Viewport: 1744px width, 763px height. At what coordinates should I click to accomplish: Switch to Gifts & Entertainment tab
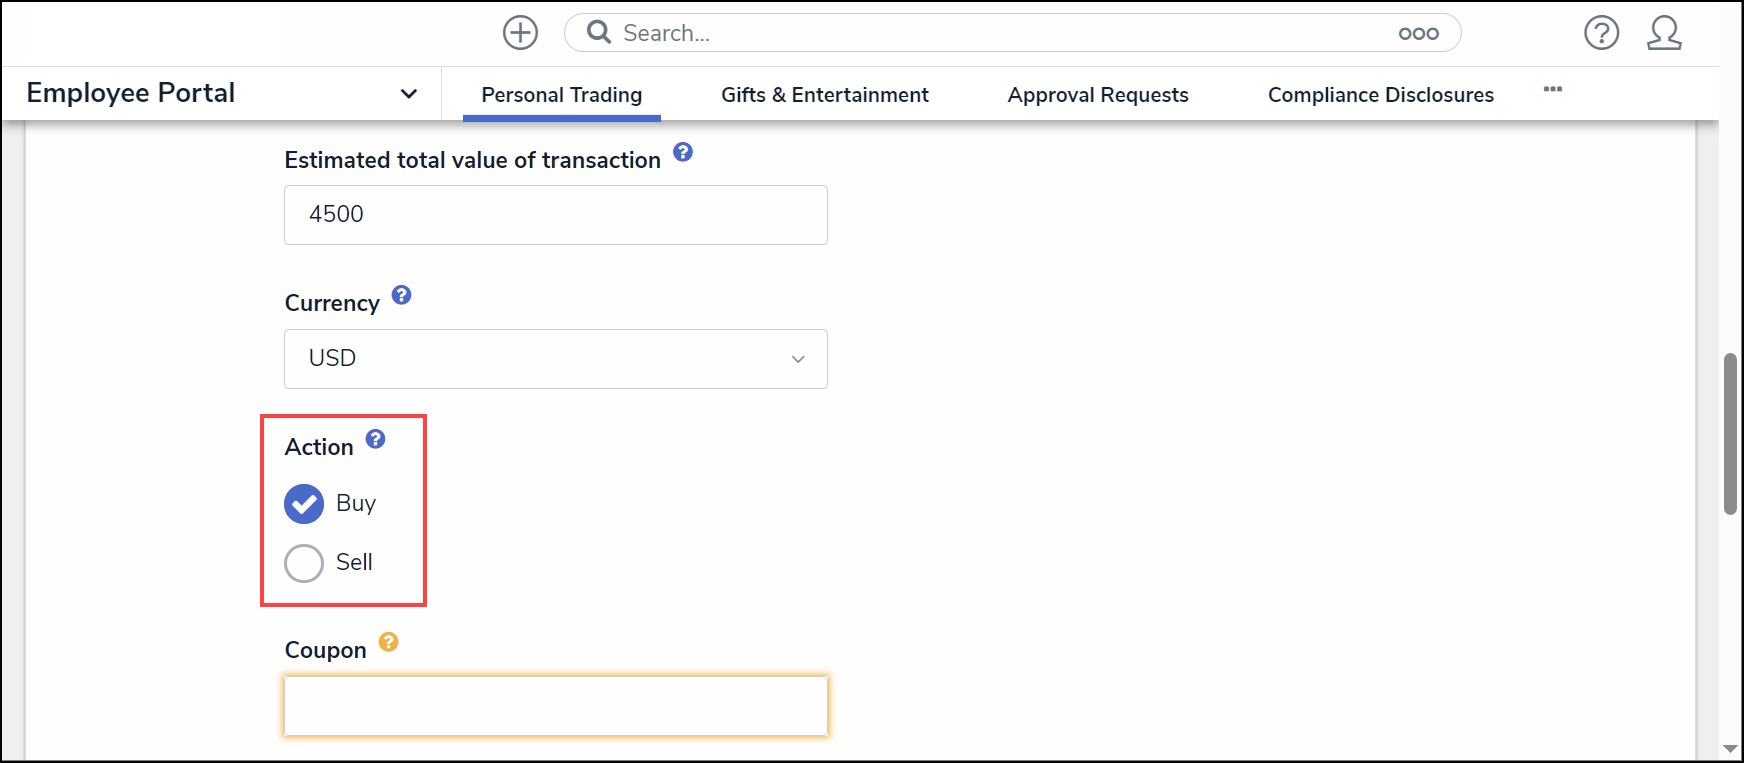click(x=824, y=95)
